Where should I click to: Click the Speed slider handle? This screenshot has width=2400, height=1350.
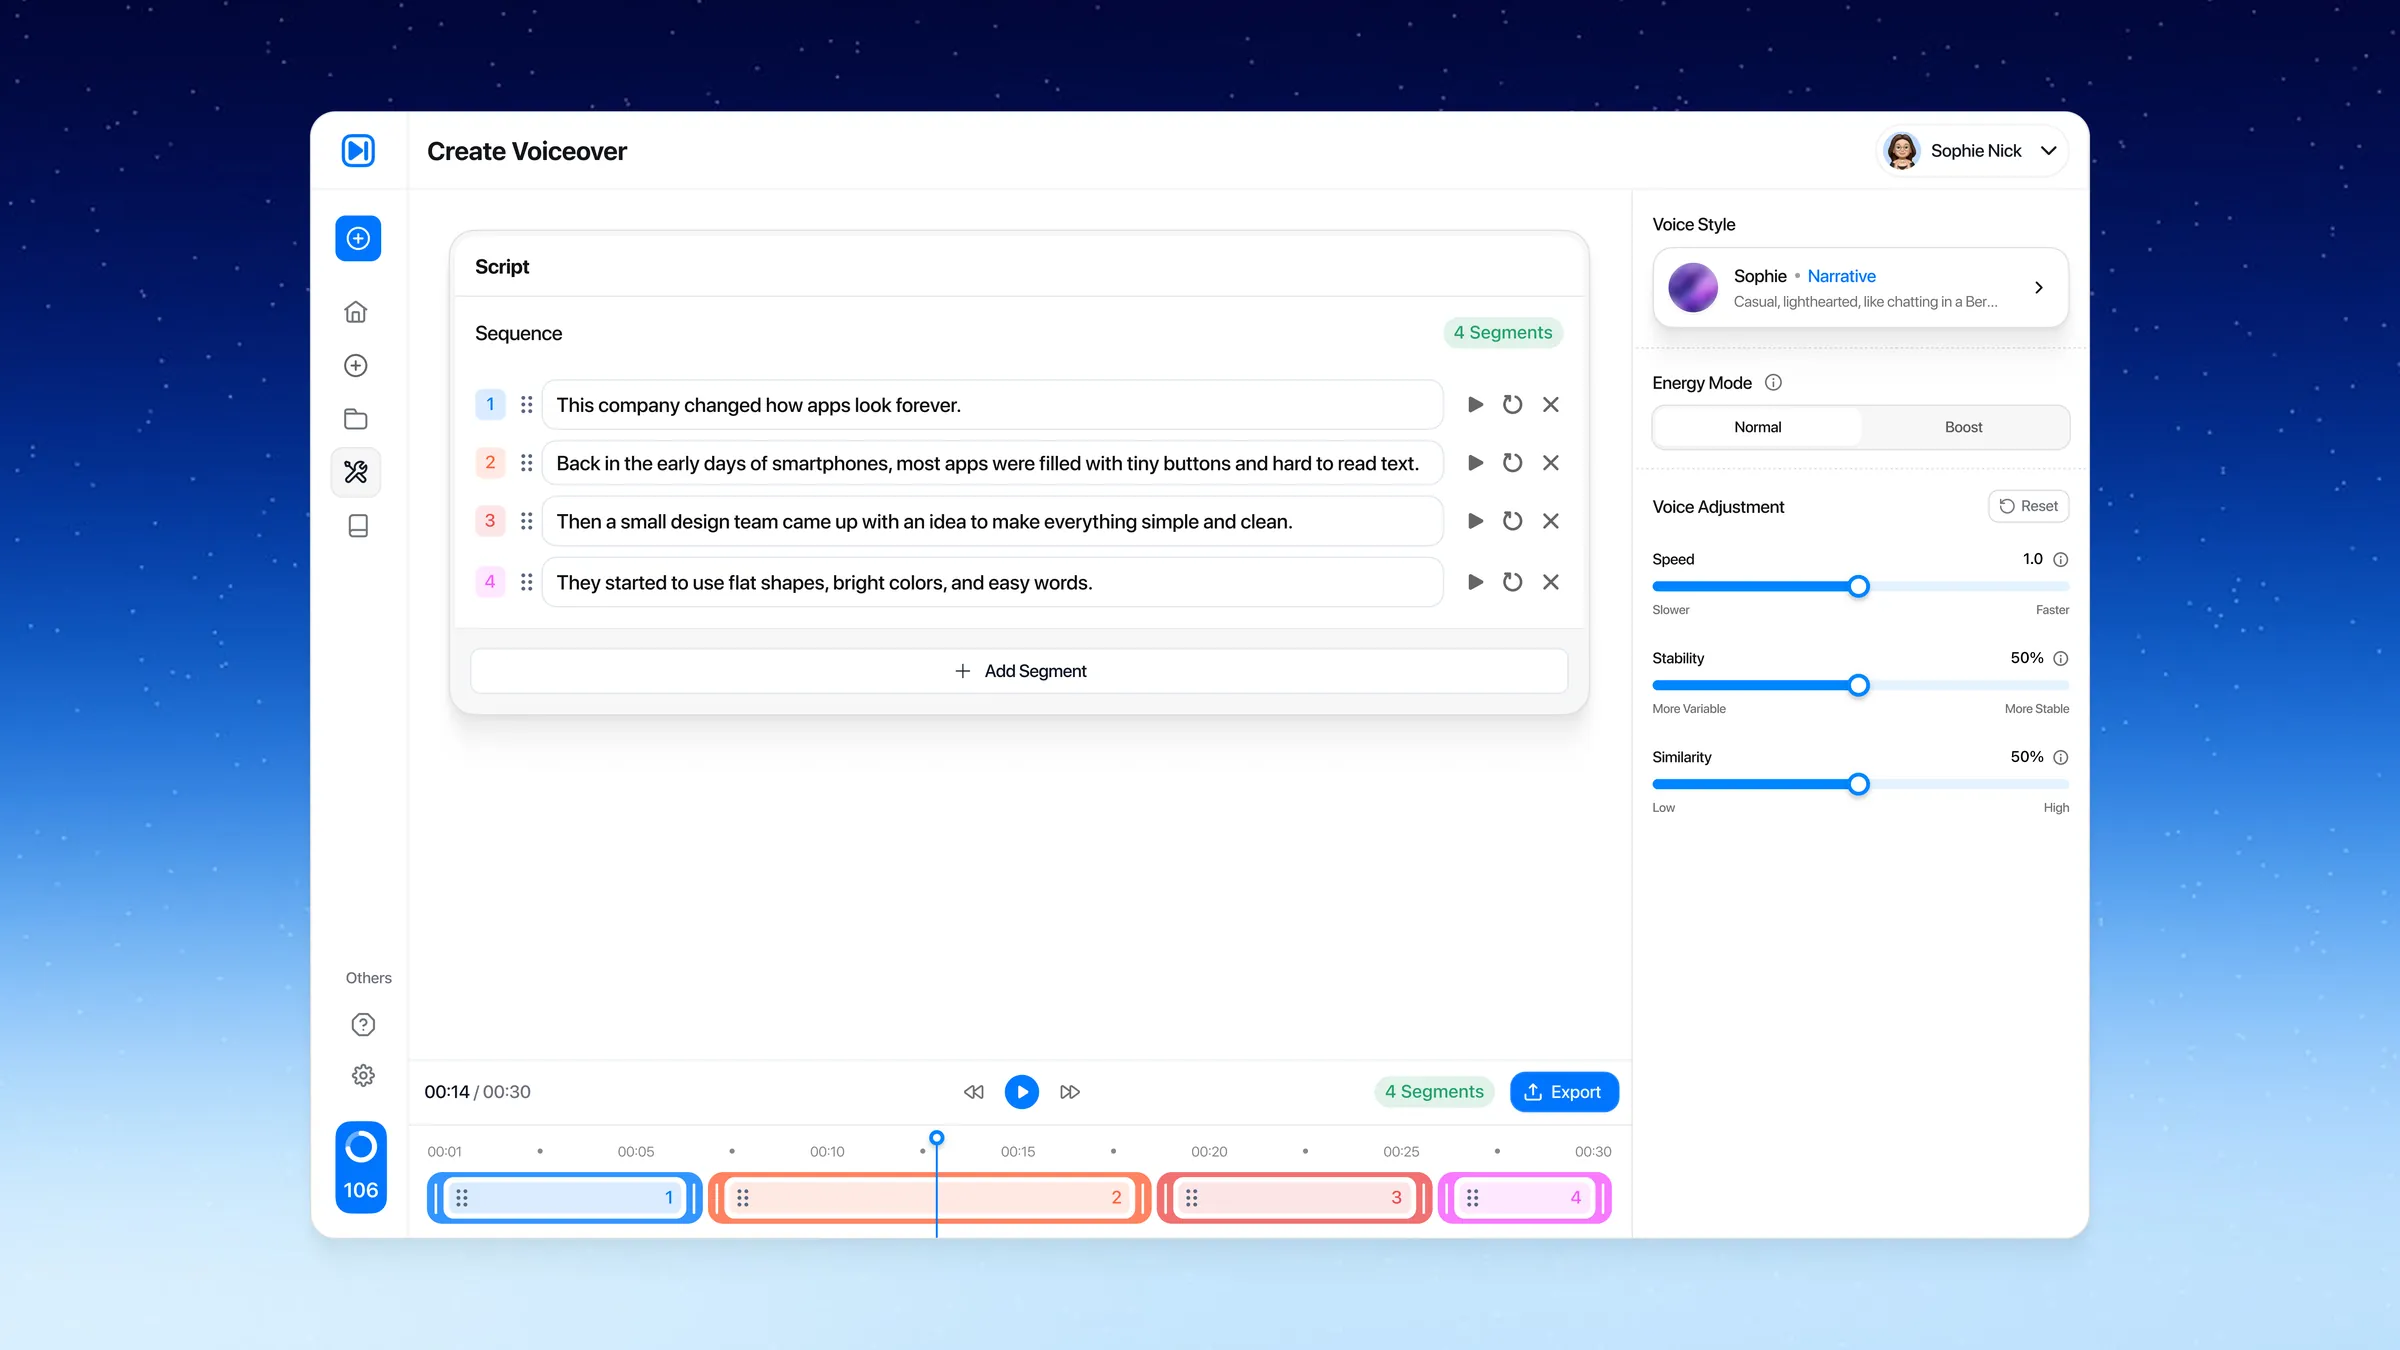point(1858,587)
